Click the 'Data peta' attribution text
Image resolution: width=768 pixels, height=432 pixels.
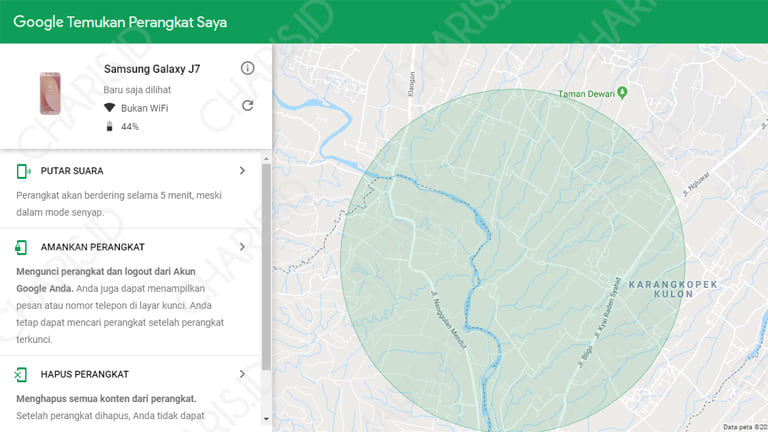745,427
